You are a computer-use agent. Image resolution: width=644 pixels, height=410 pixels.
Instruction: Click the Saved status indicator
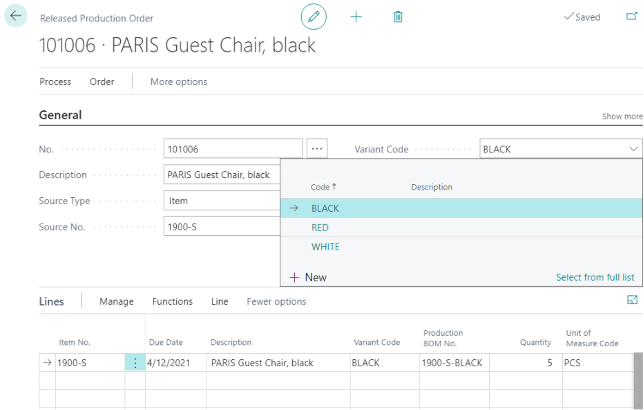pos(582,17)
